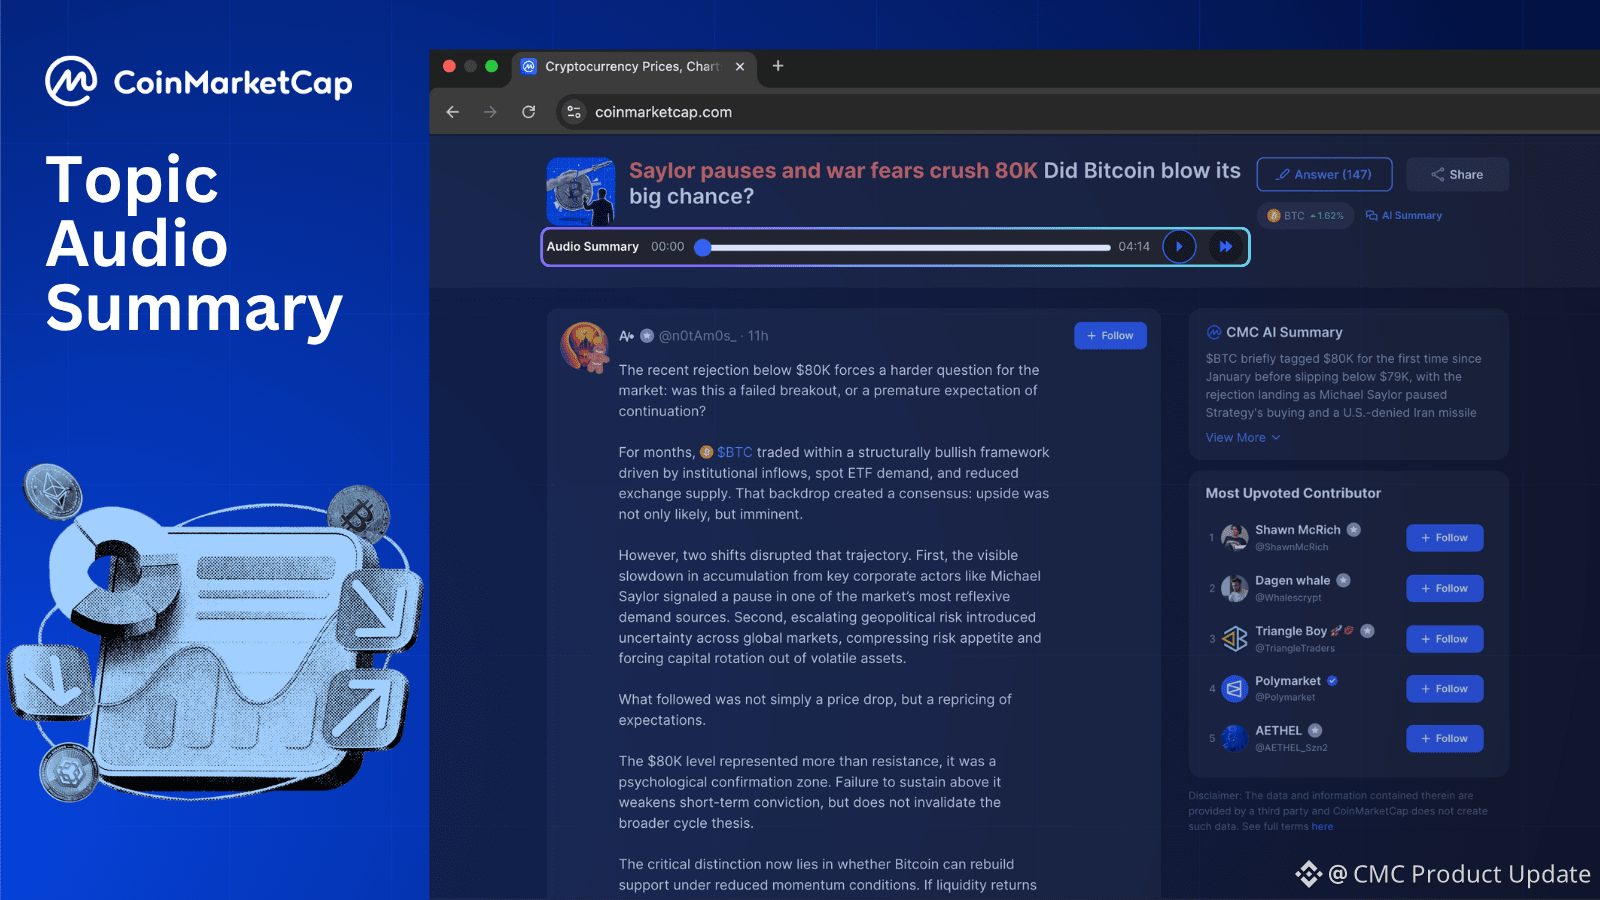Click the badge beside Shawn McRich's name
This screenshot has width=1600, height=900.
coord(1353,530)
